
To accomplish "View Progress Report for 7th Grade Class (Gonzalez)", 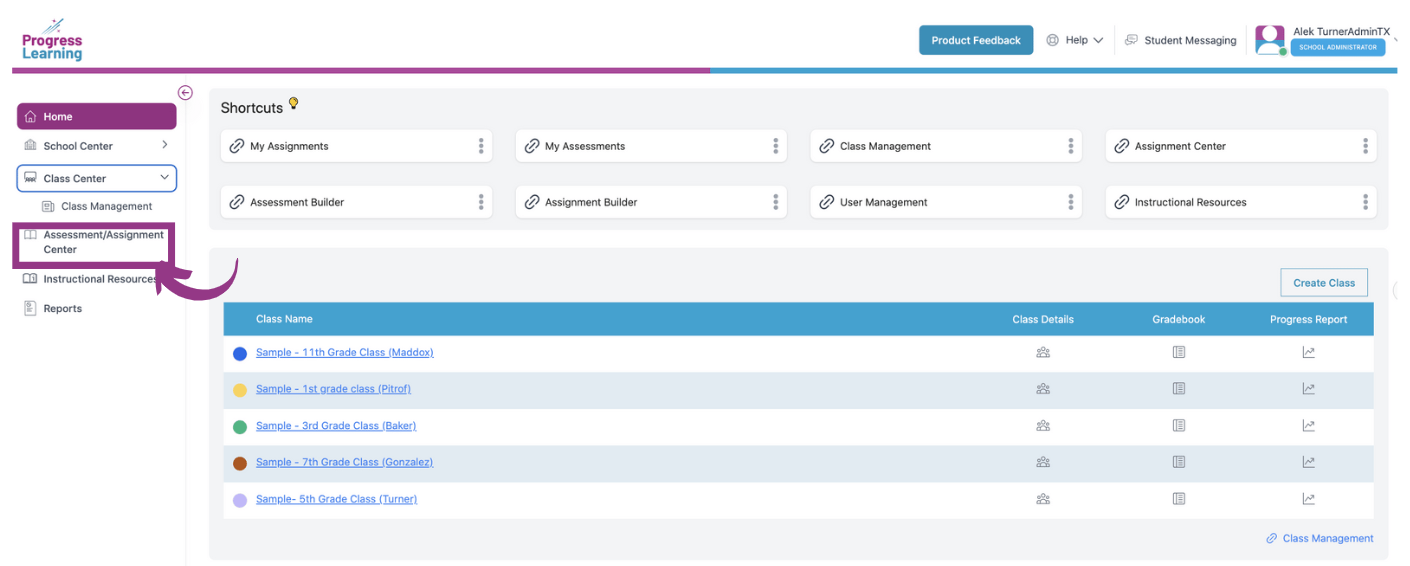I will click(x=1308, y=462).
